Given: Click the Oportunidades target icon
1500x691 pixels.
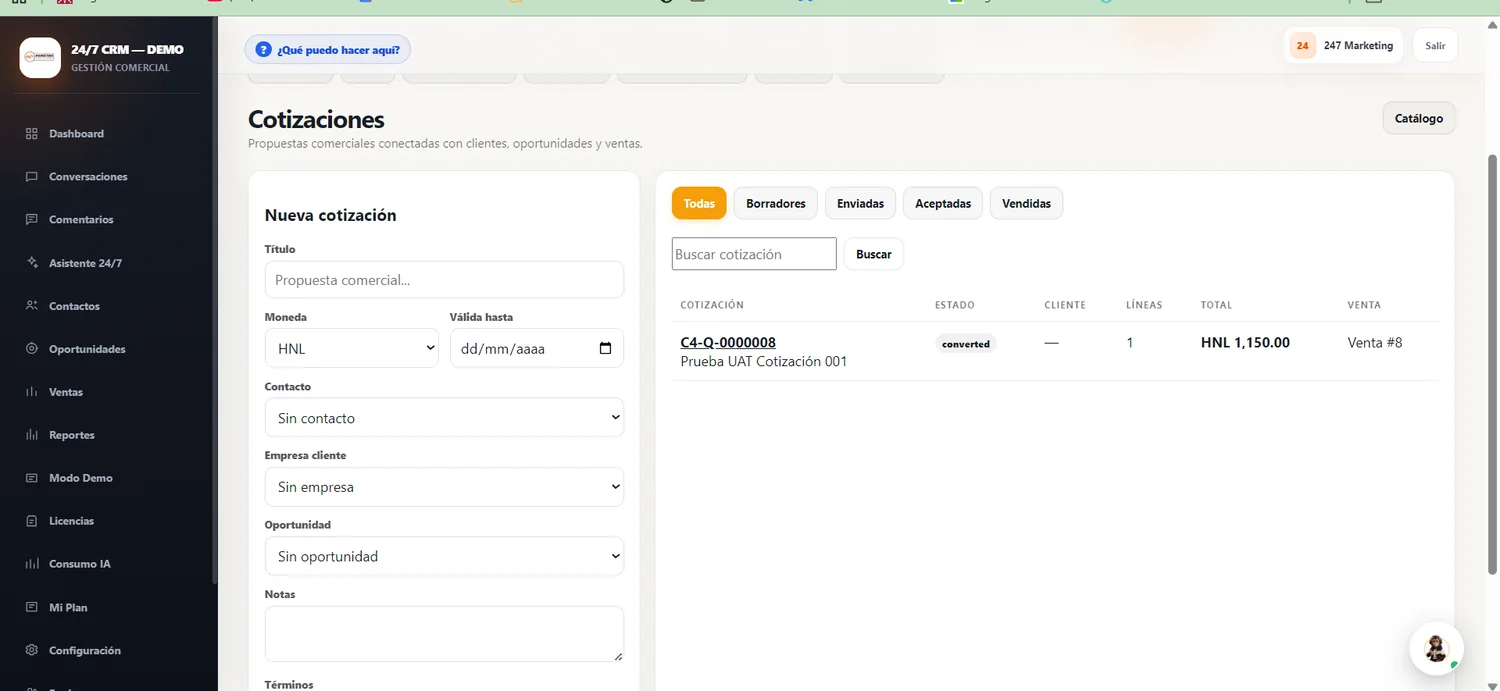Looking at the screenshot, I should point(31,349).
